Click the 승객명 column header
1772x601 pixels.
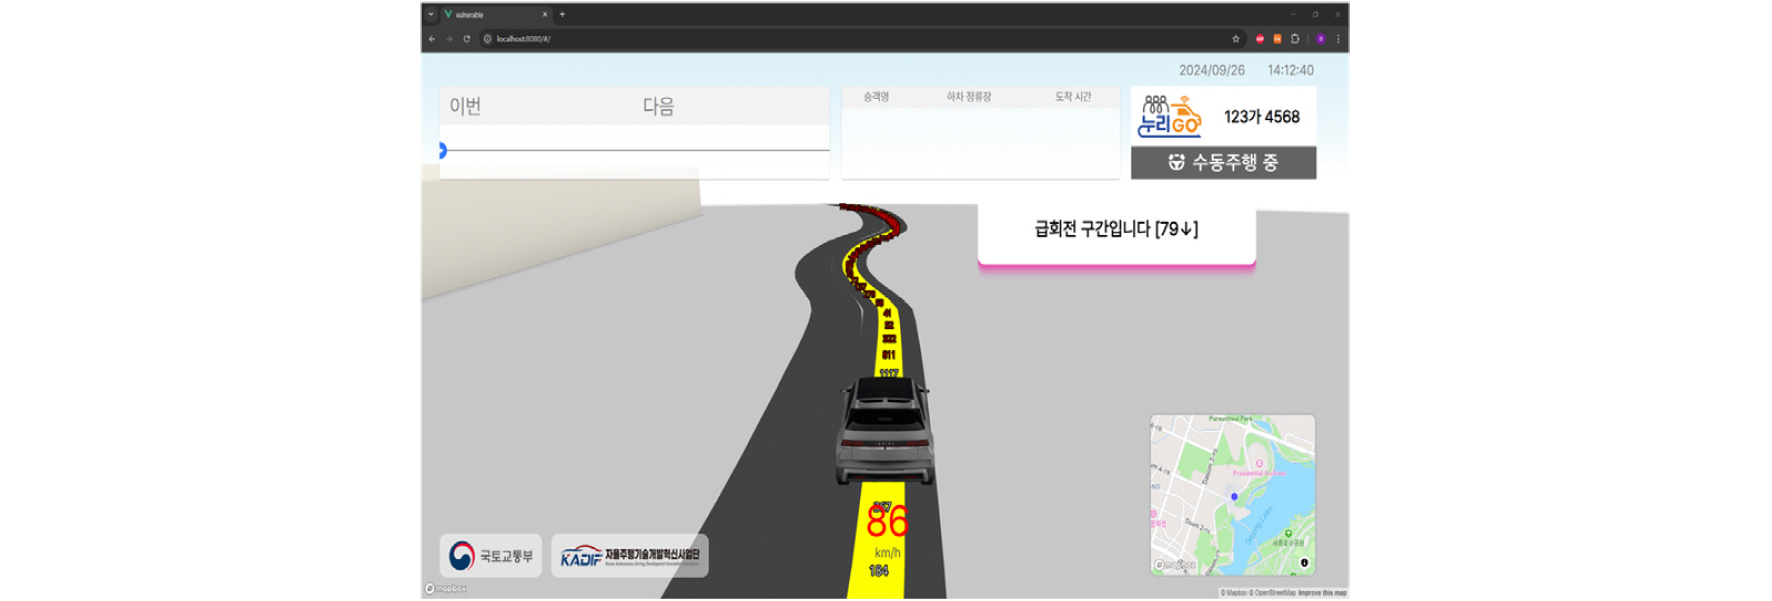point(876,97)
